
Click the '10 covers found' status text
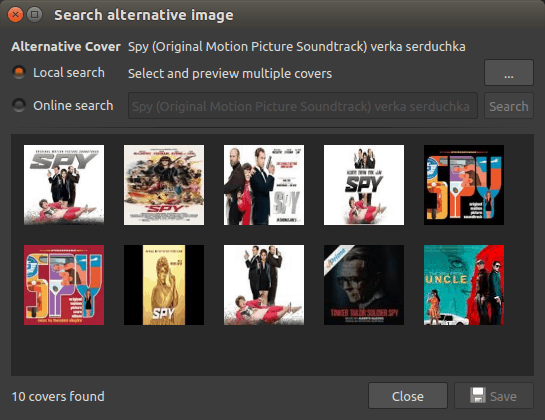[58, 396]
